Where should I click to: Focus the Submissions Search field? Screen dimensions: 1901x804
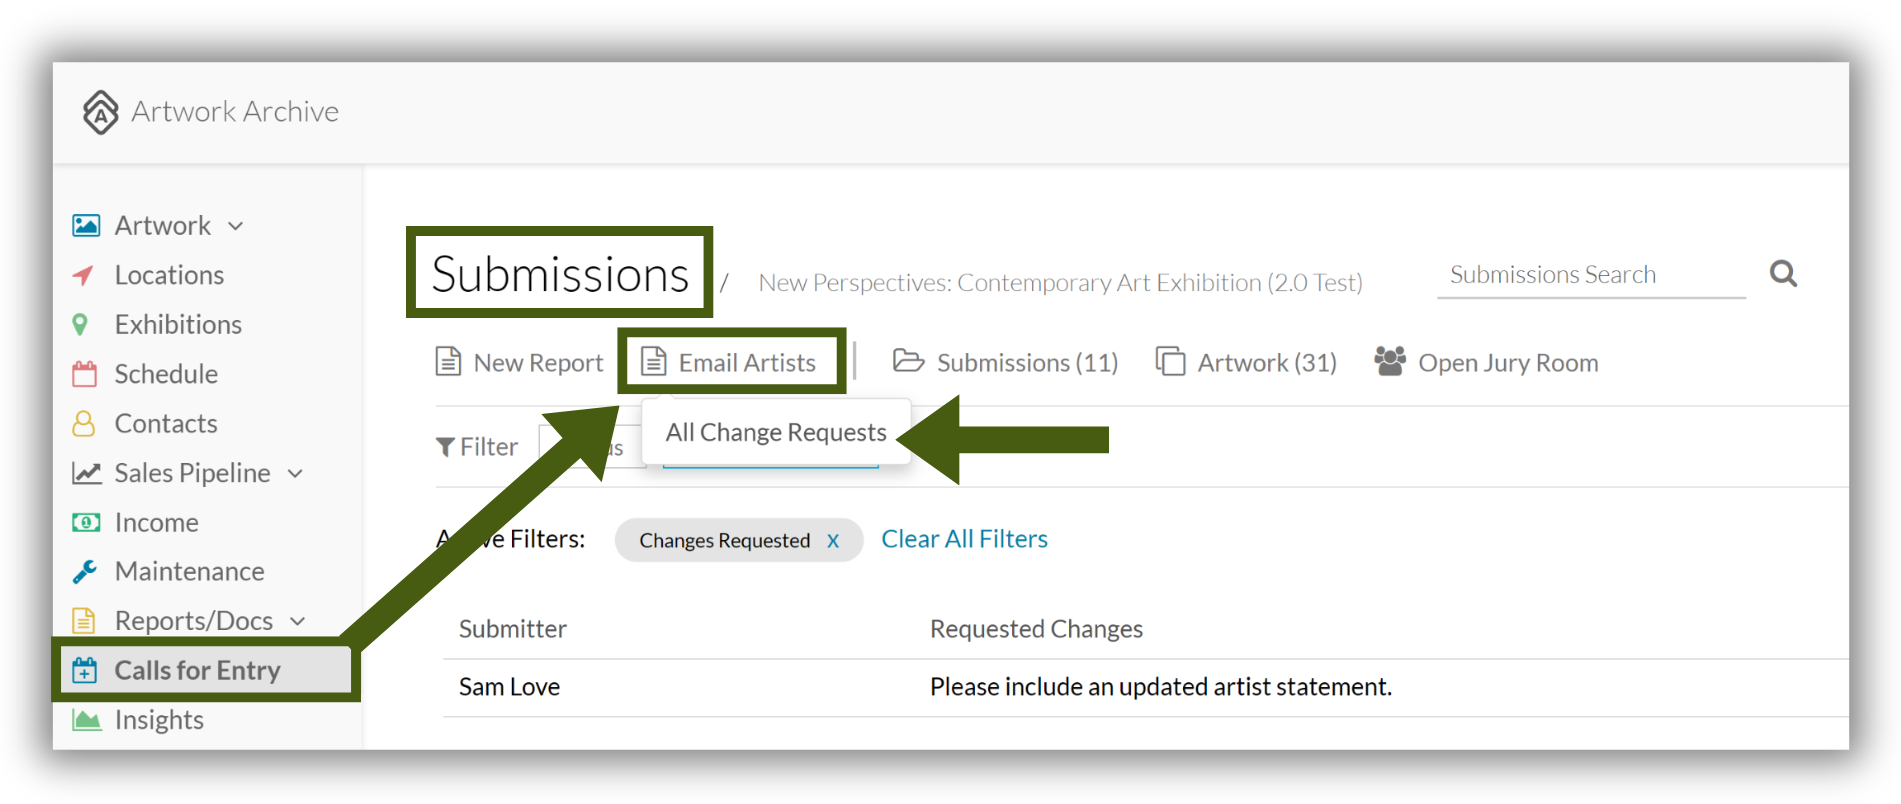click(1591, 275)
